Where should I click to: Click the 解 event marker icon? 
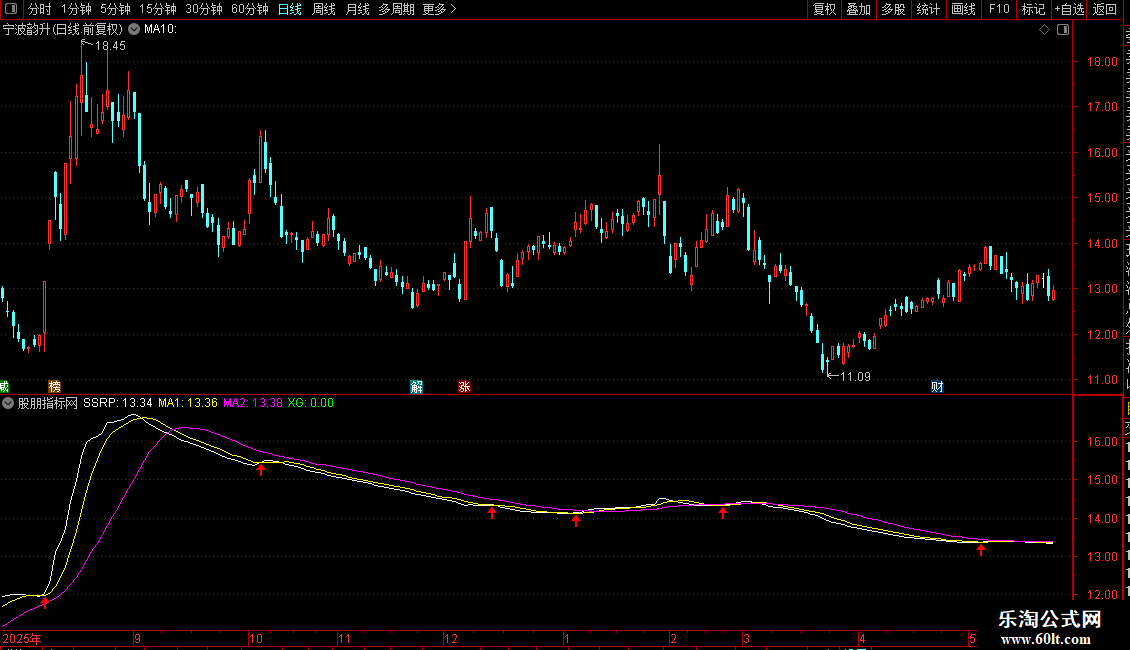(417, 387)
